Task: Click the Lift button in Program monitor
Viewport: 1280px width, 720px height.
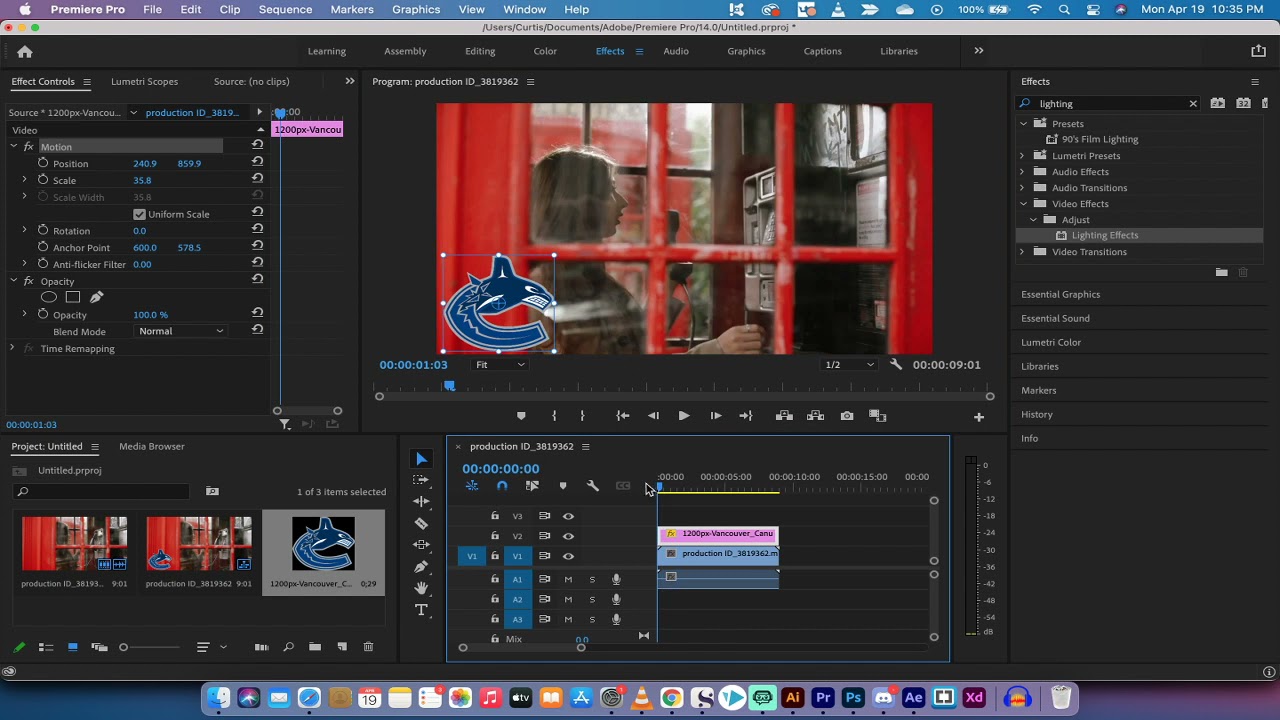Action: [x=784, y=416]
